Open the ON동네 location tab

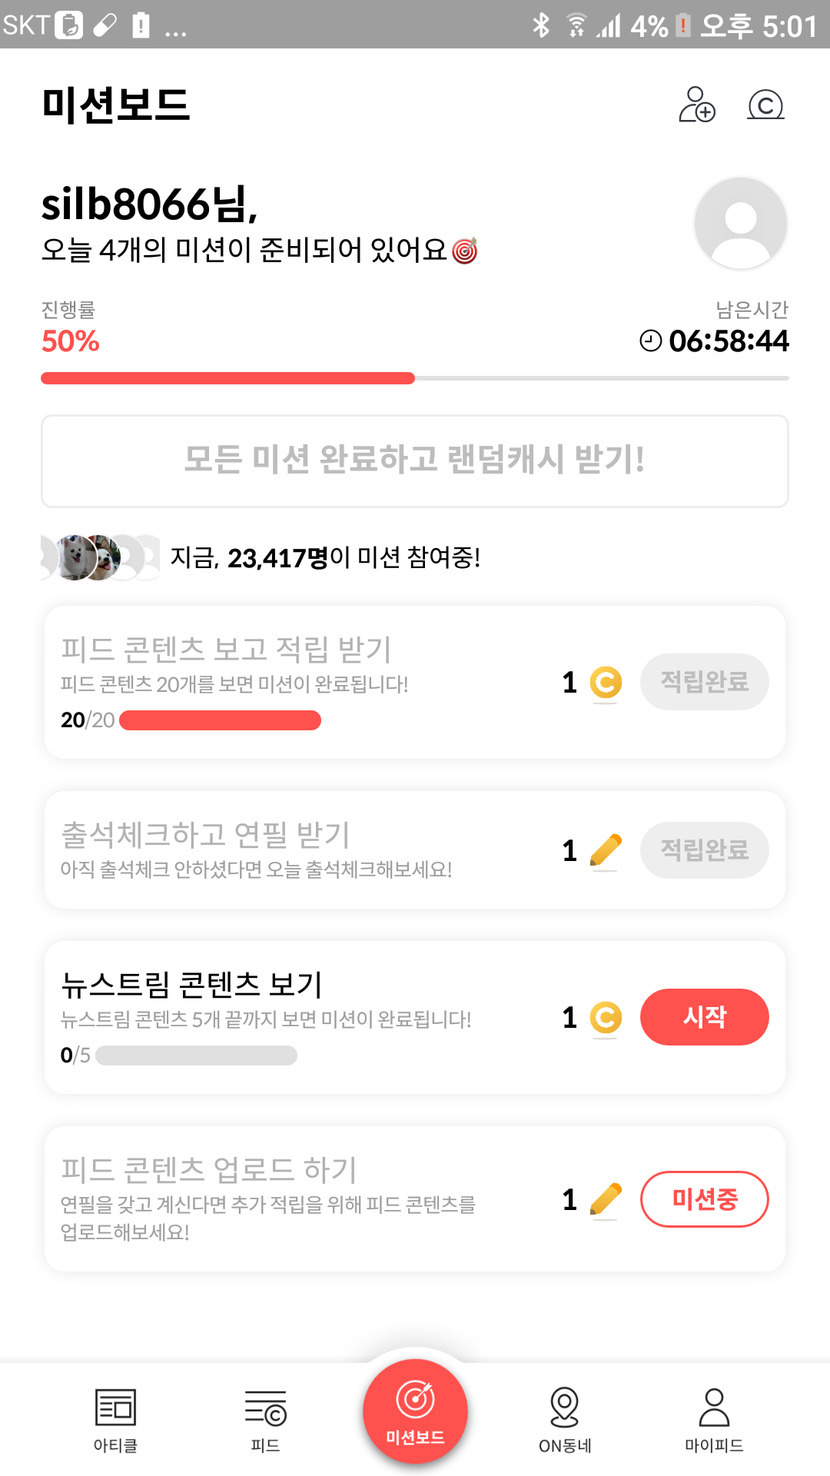click(x=565, y=1419)
